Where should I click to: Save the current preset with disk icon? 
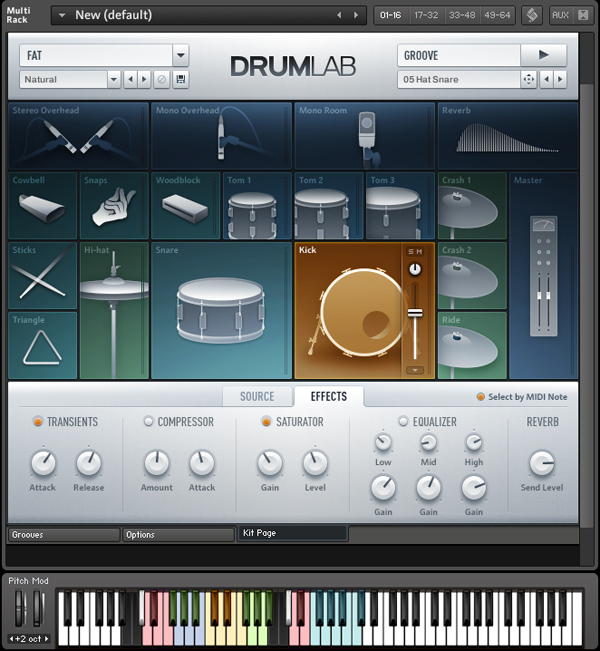[x=181, y=79]
